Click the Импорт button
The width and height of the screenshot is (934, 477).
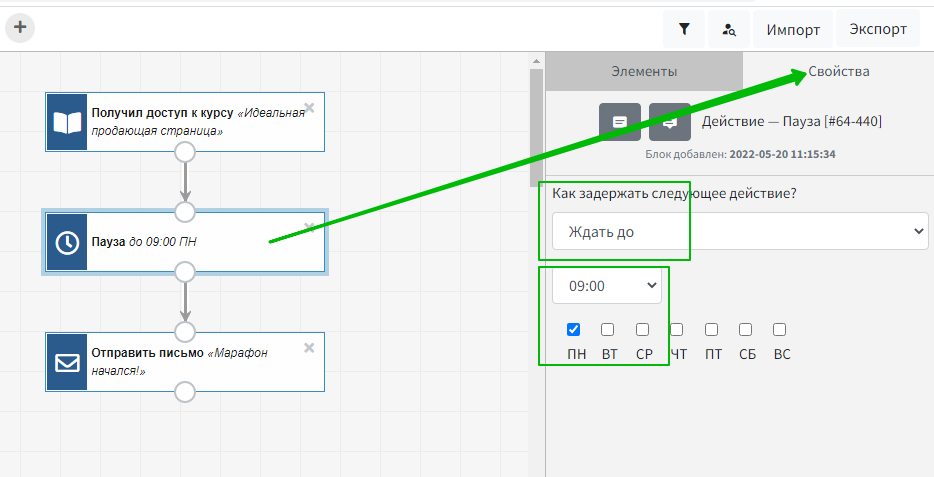coord(793,29)
